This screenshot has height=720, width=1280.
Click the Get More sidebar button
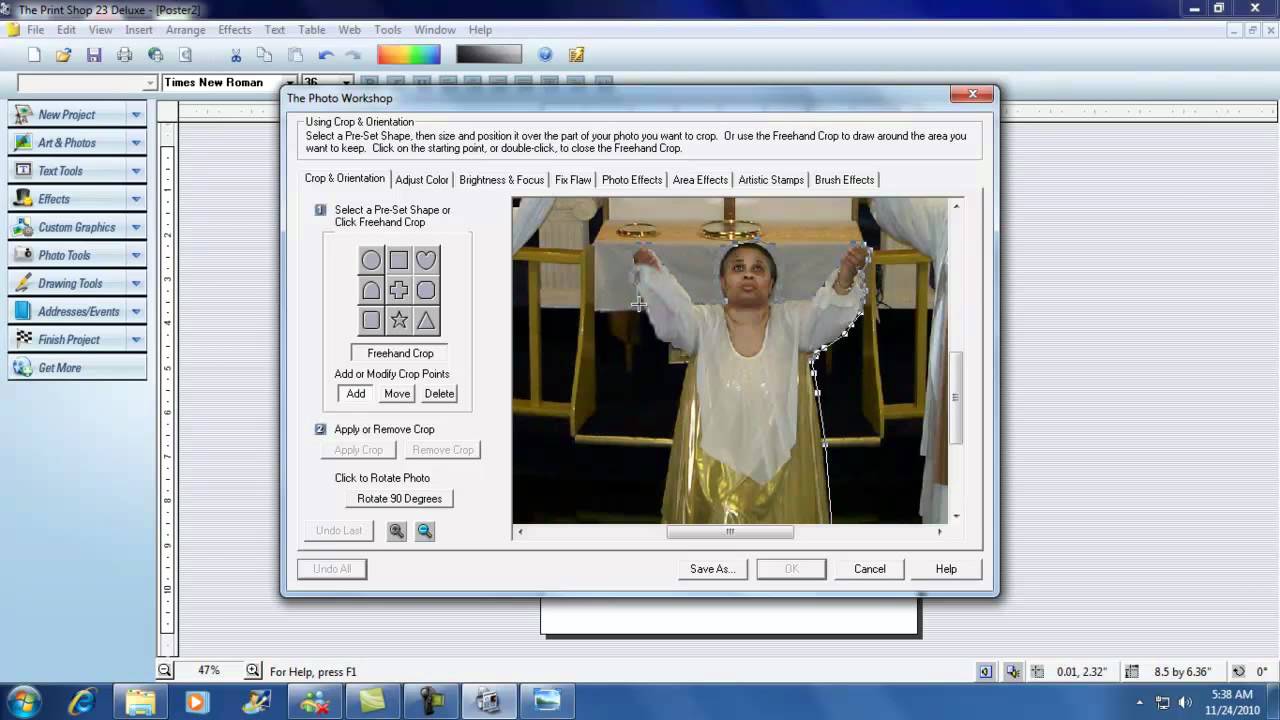point(77,368)
